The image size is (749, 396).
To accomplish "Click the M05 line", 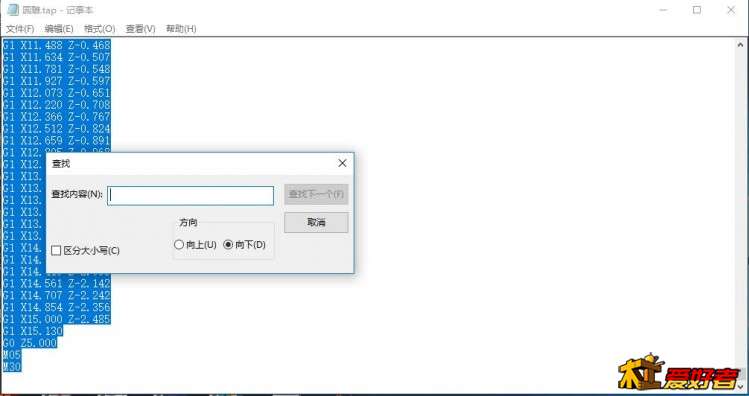I will point(12,355).
